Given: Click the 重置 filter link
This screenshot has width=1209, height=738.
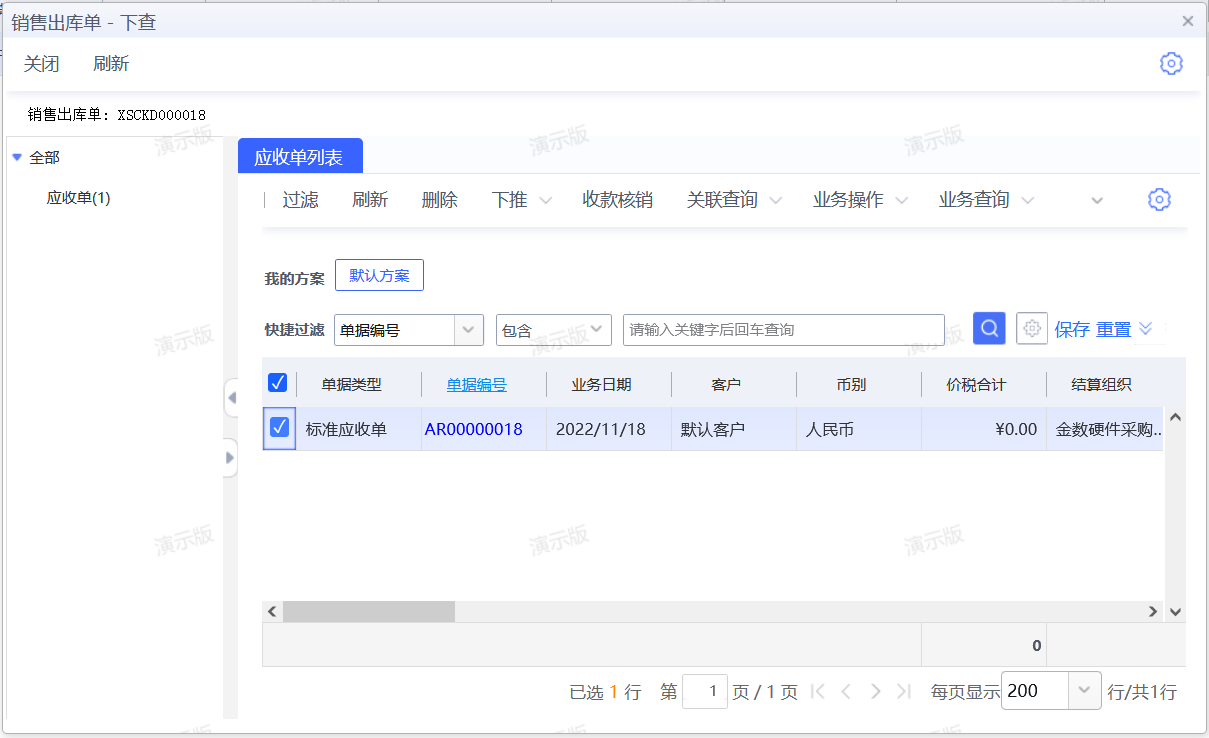Looking at the screenshot, I should click(x=1114, y=329).
